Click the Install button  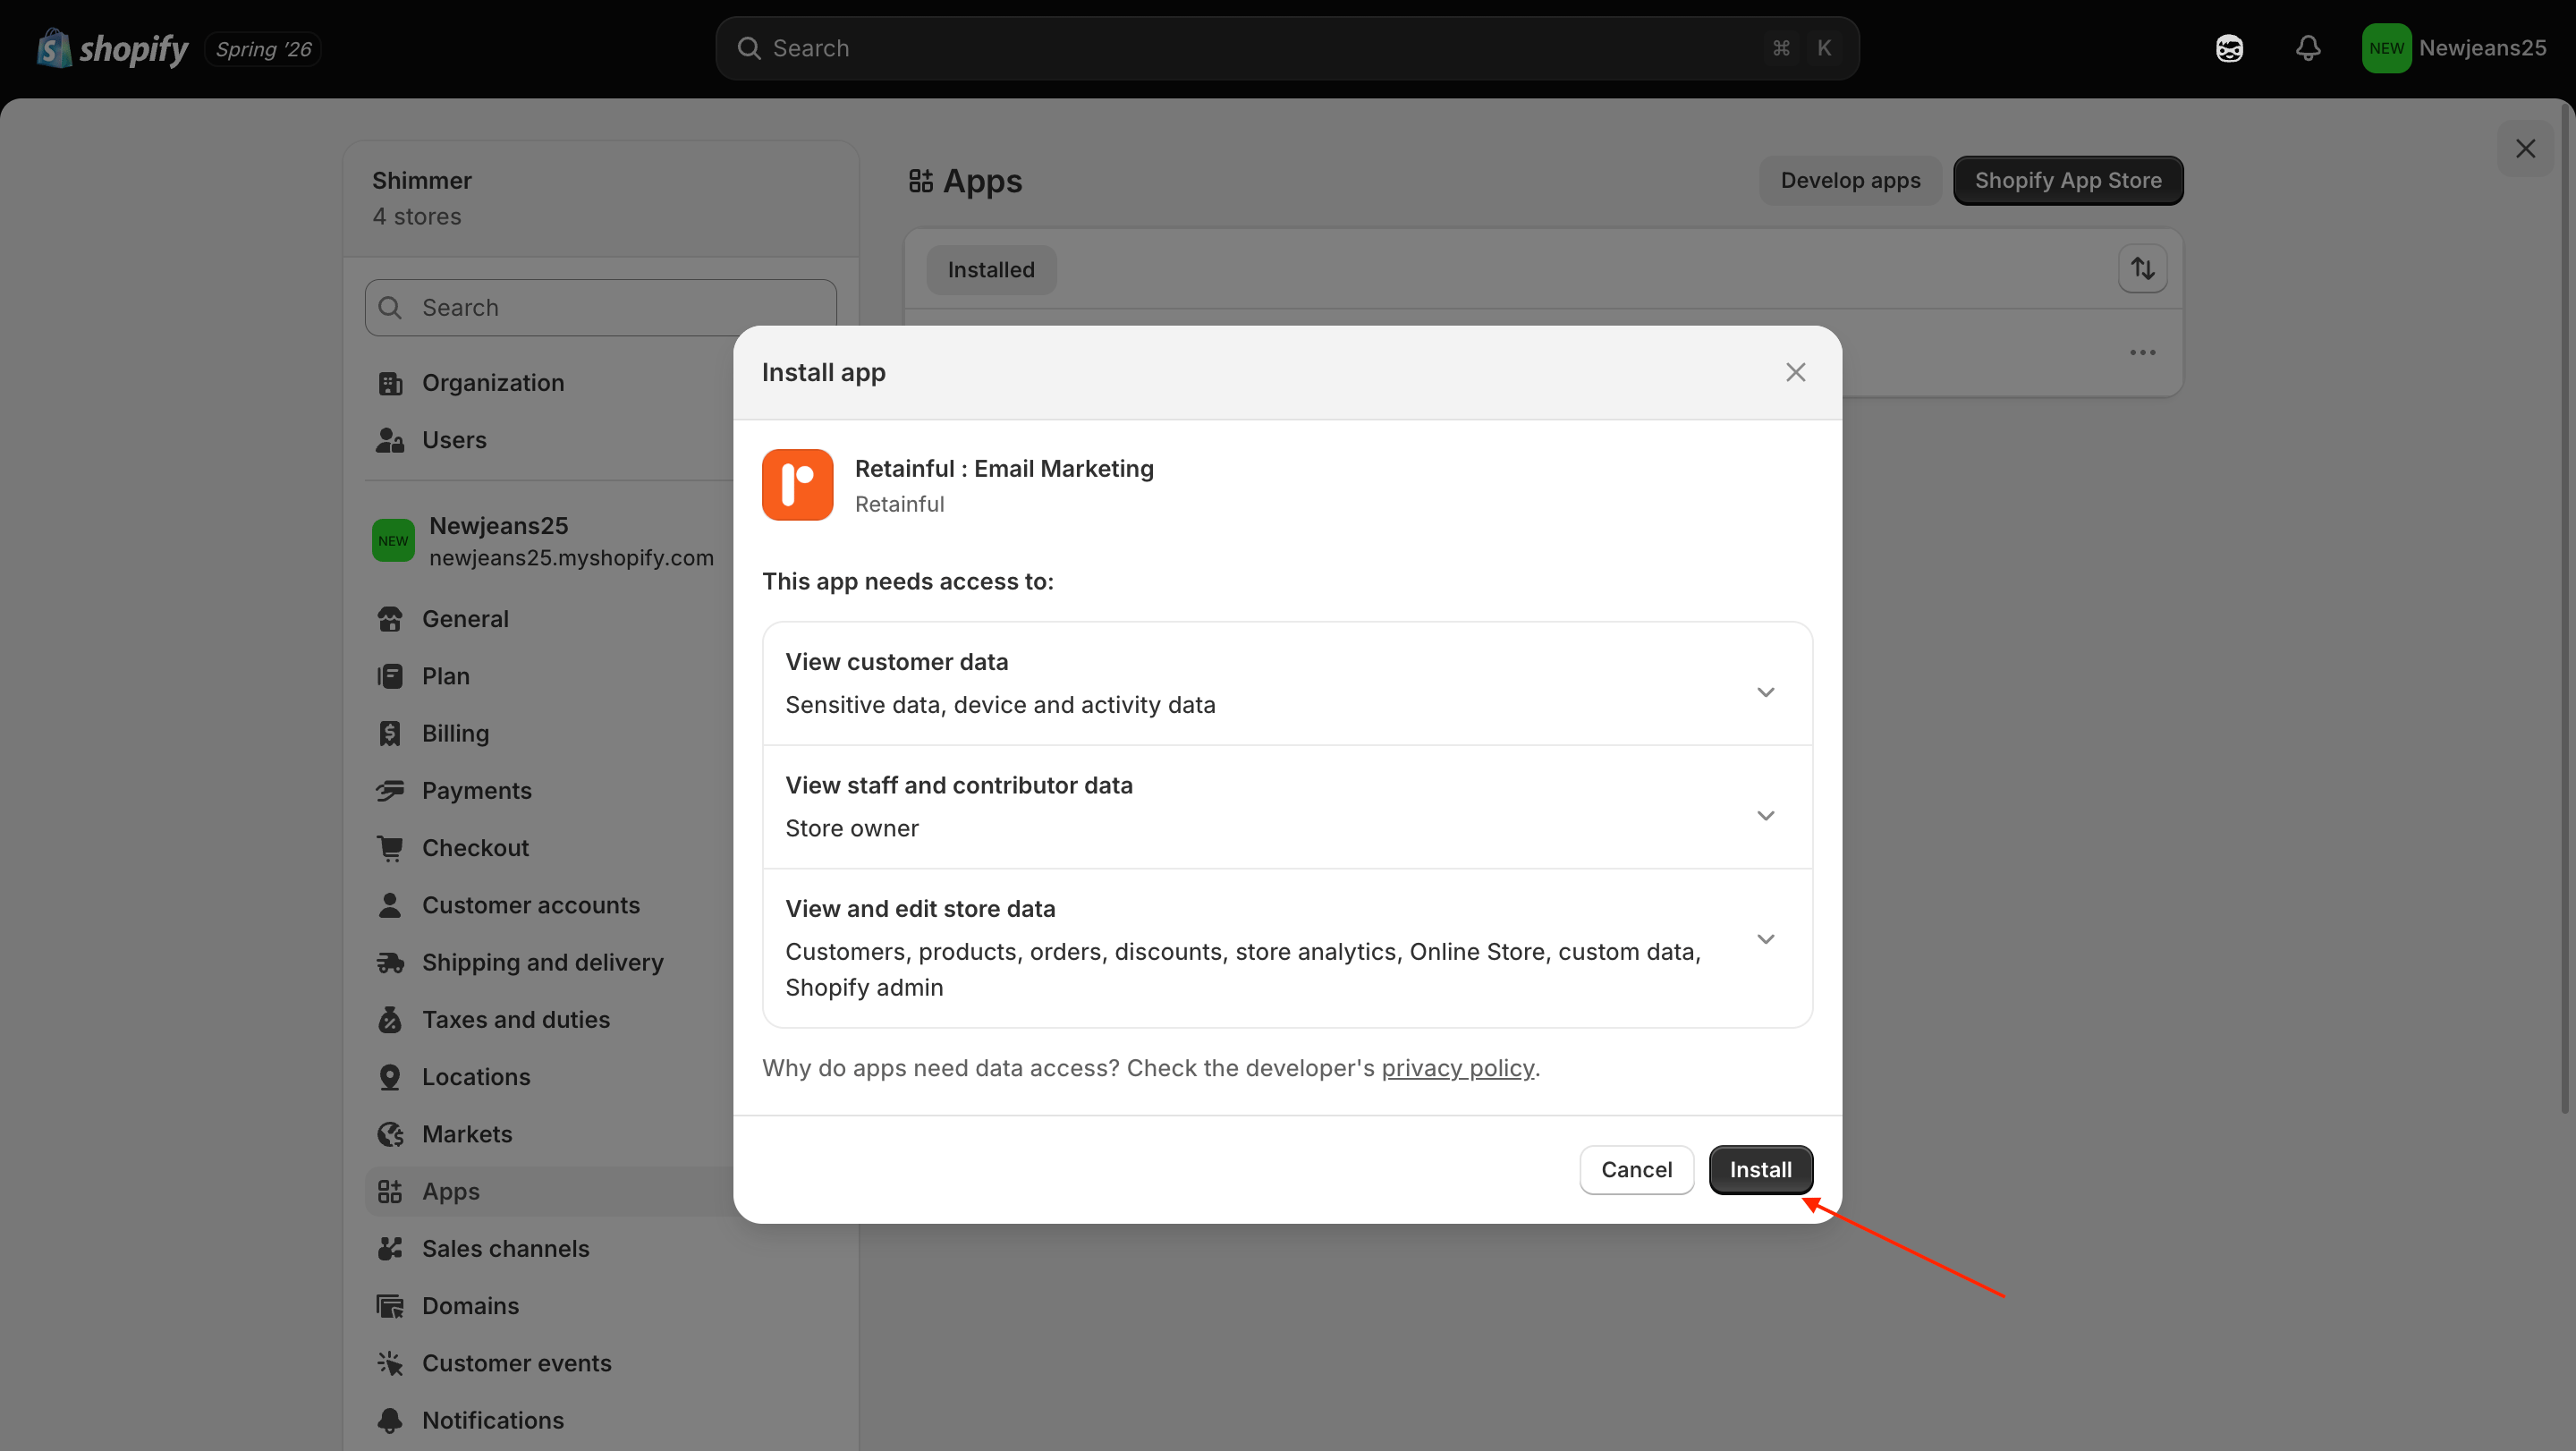pyautogui.click(x=1760, y=1170)
